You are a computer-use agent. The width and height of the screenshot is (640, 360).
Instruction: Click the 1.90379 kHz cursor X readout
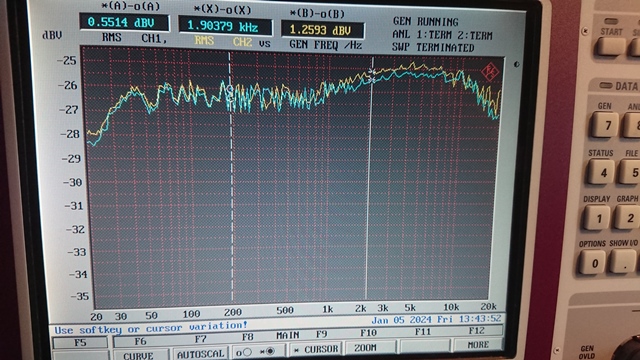click(225, 27)
